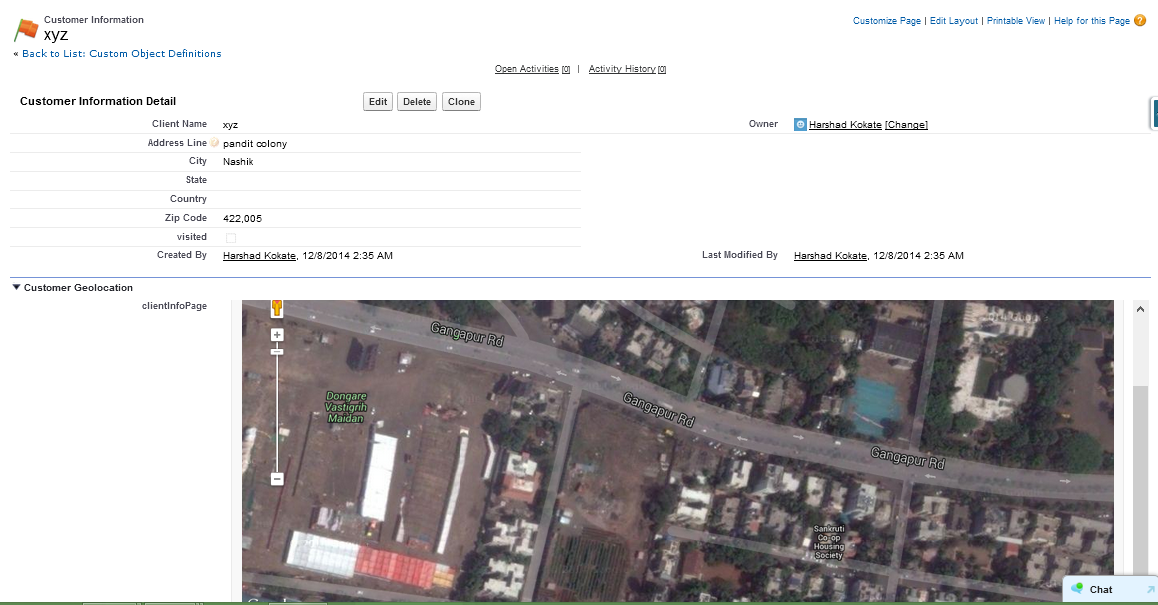
Task: Collapse the Customer Geolocation section
Action: (x=17, y=288)
